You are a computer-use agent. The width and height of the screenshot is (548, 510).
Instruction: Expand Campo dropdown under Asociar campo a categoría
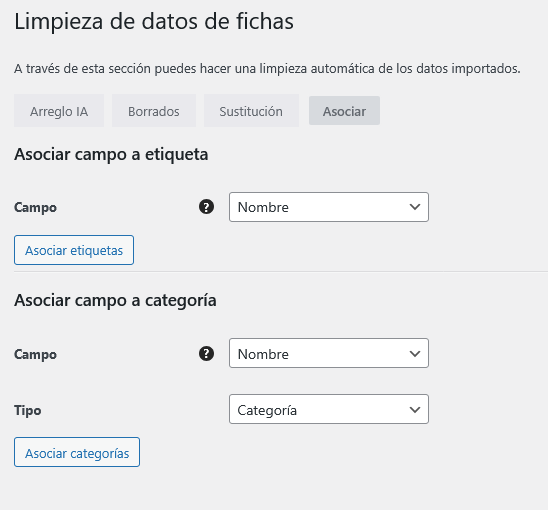329,353
